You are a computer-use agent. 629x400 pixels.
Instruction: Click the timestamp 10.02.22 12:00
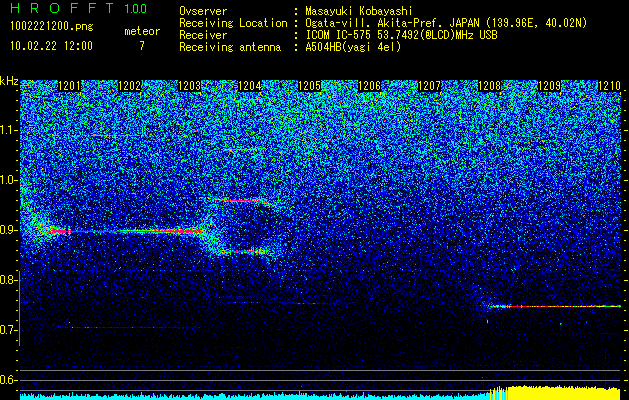coord(51,46)
